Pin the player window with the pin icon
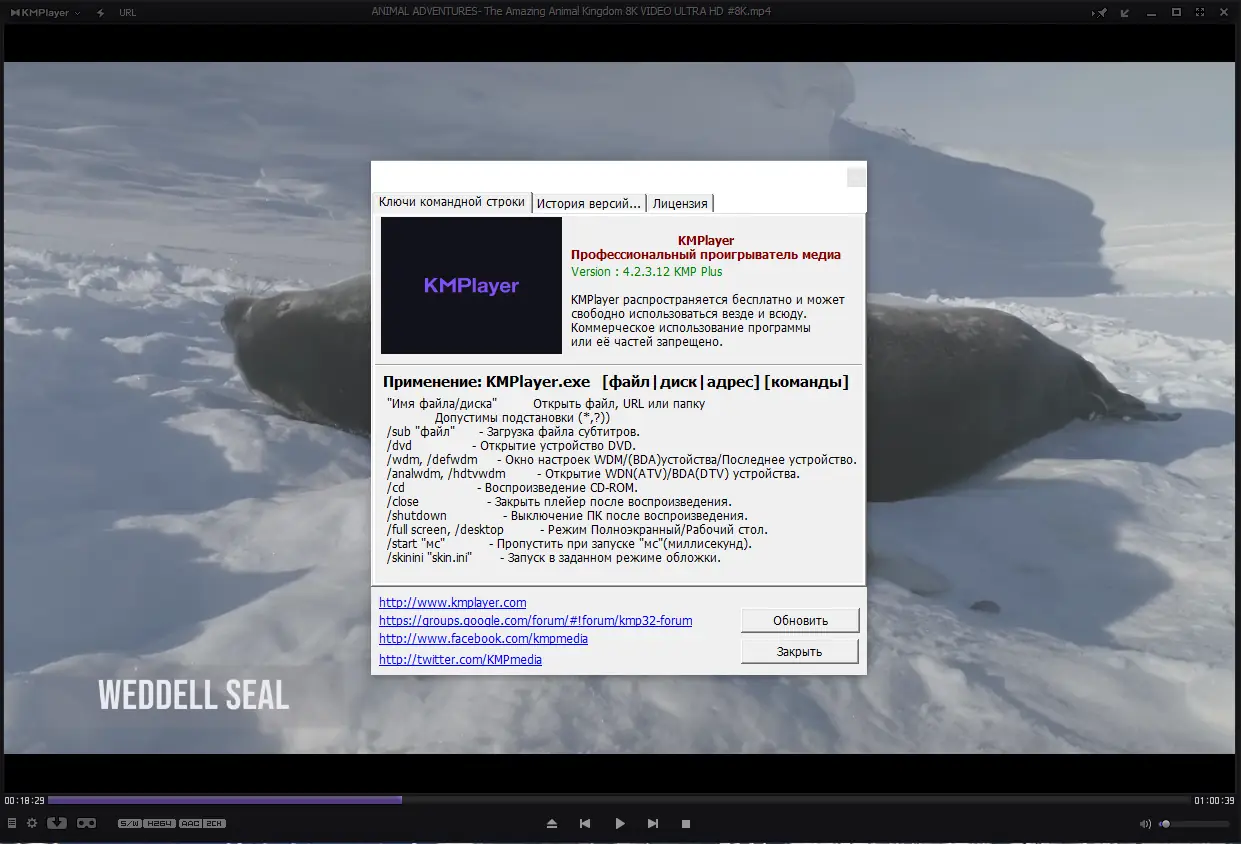This screenshot has height=844, width=1241. (x=1101, y=12)
